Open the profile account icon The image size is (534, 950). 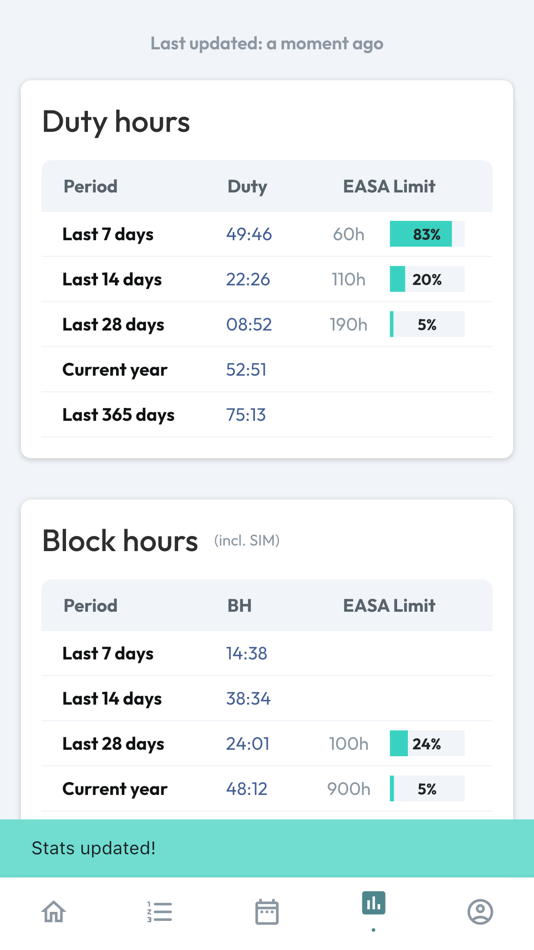(480, 911)
